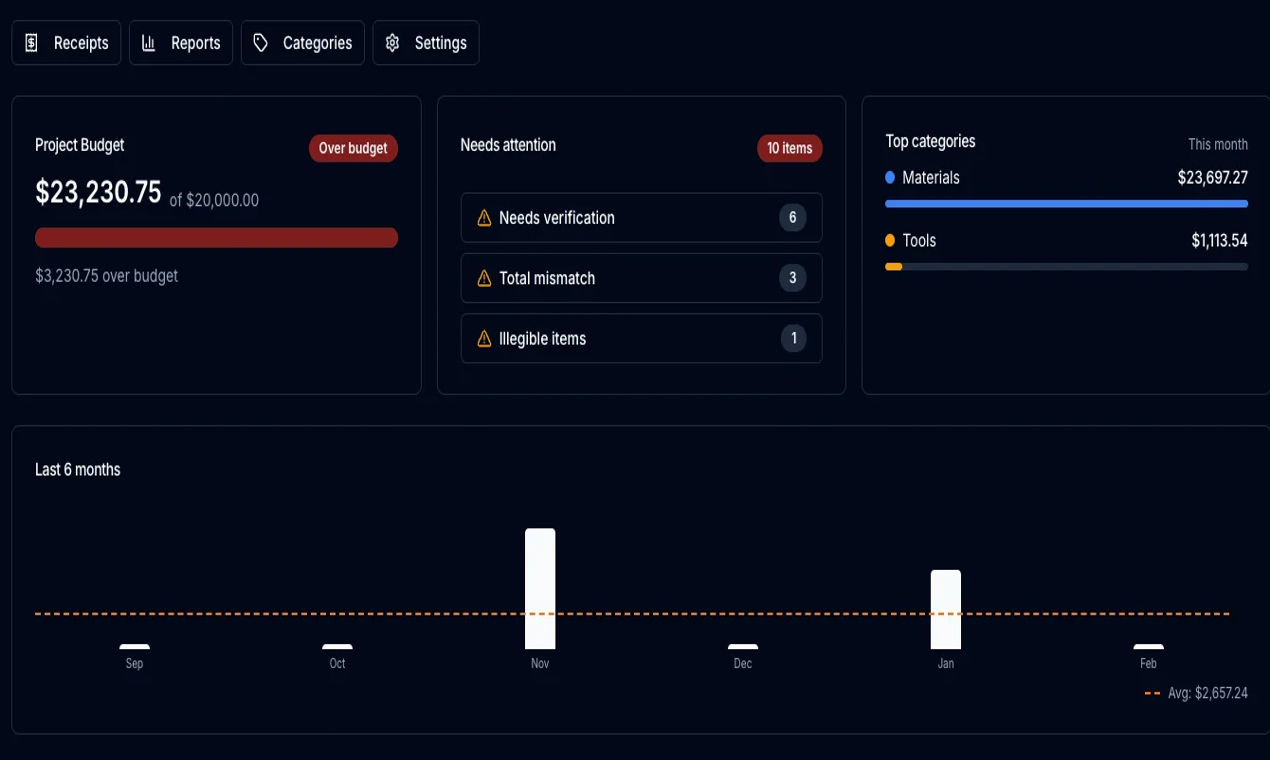Switch to the Categories tab
The width and height of the screenshot is (1270, 760).
[x=303, y=43]
